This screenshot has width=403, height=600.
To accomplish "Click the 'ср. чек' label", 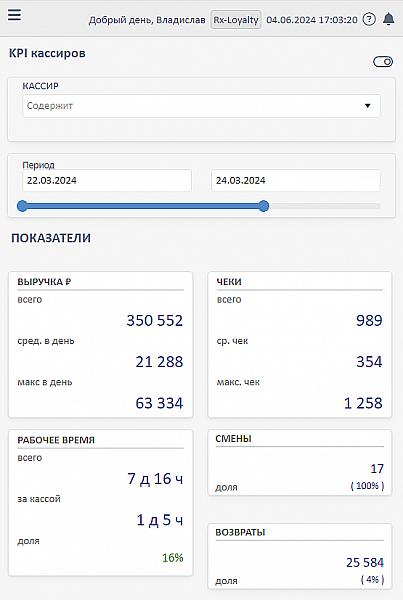I will point(232,341).
